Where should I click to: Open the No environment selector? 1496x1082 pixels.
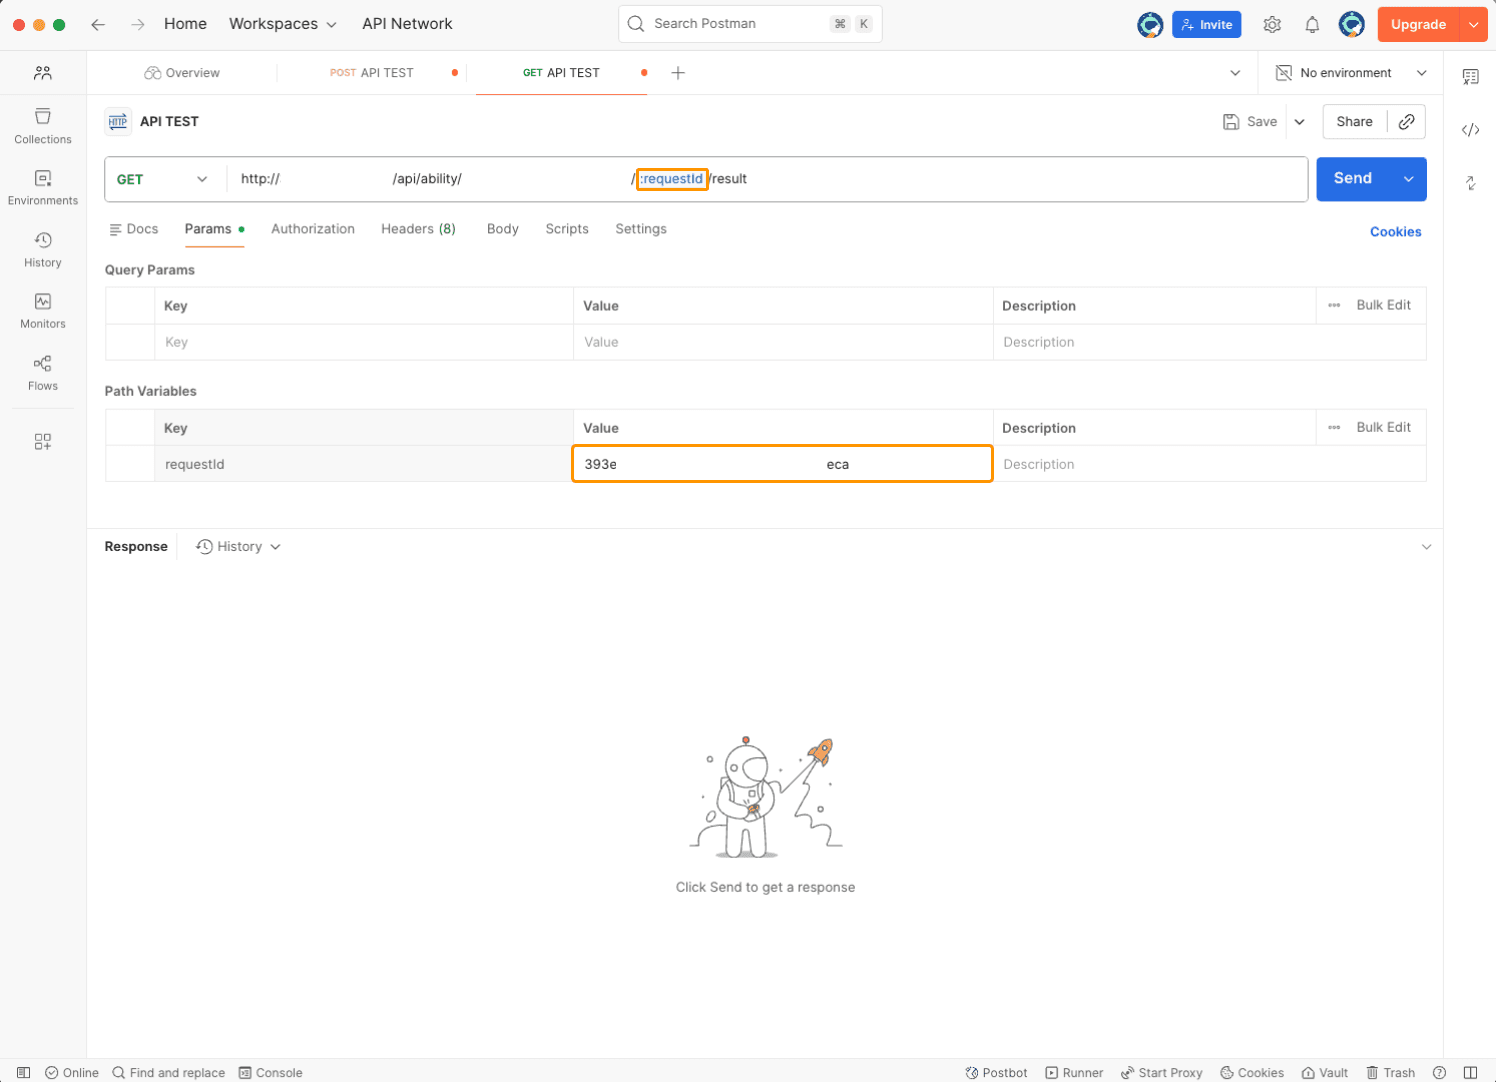pyautogui.click(x=1351, y=73)
